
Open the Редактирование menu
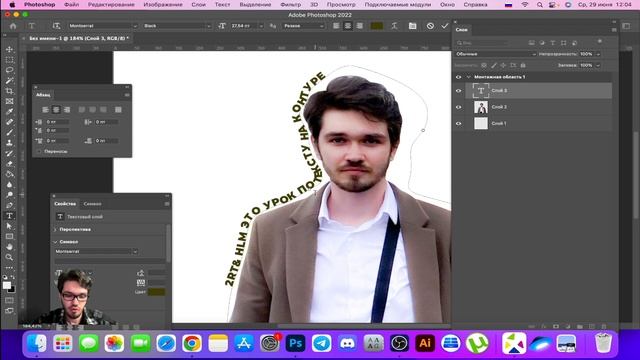coord(111,4)
